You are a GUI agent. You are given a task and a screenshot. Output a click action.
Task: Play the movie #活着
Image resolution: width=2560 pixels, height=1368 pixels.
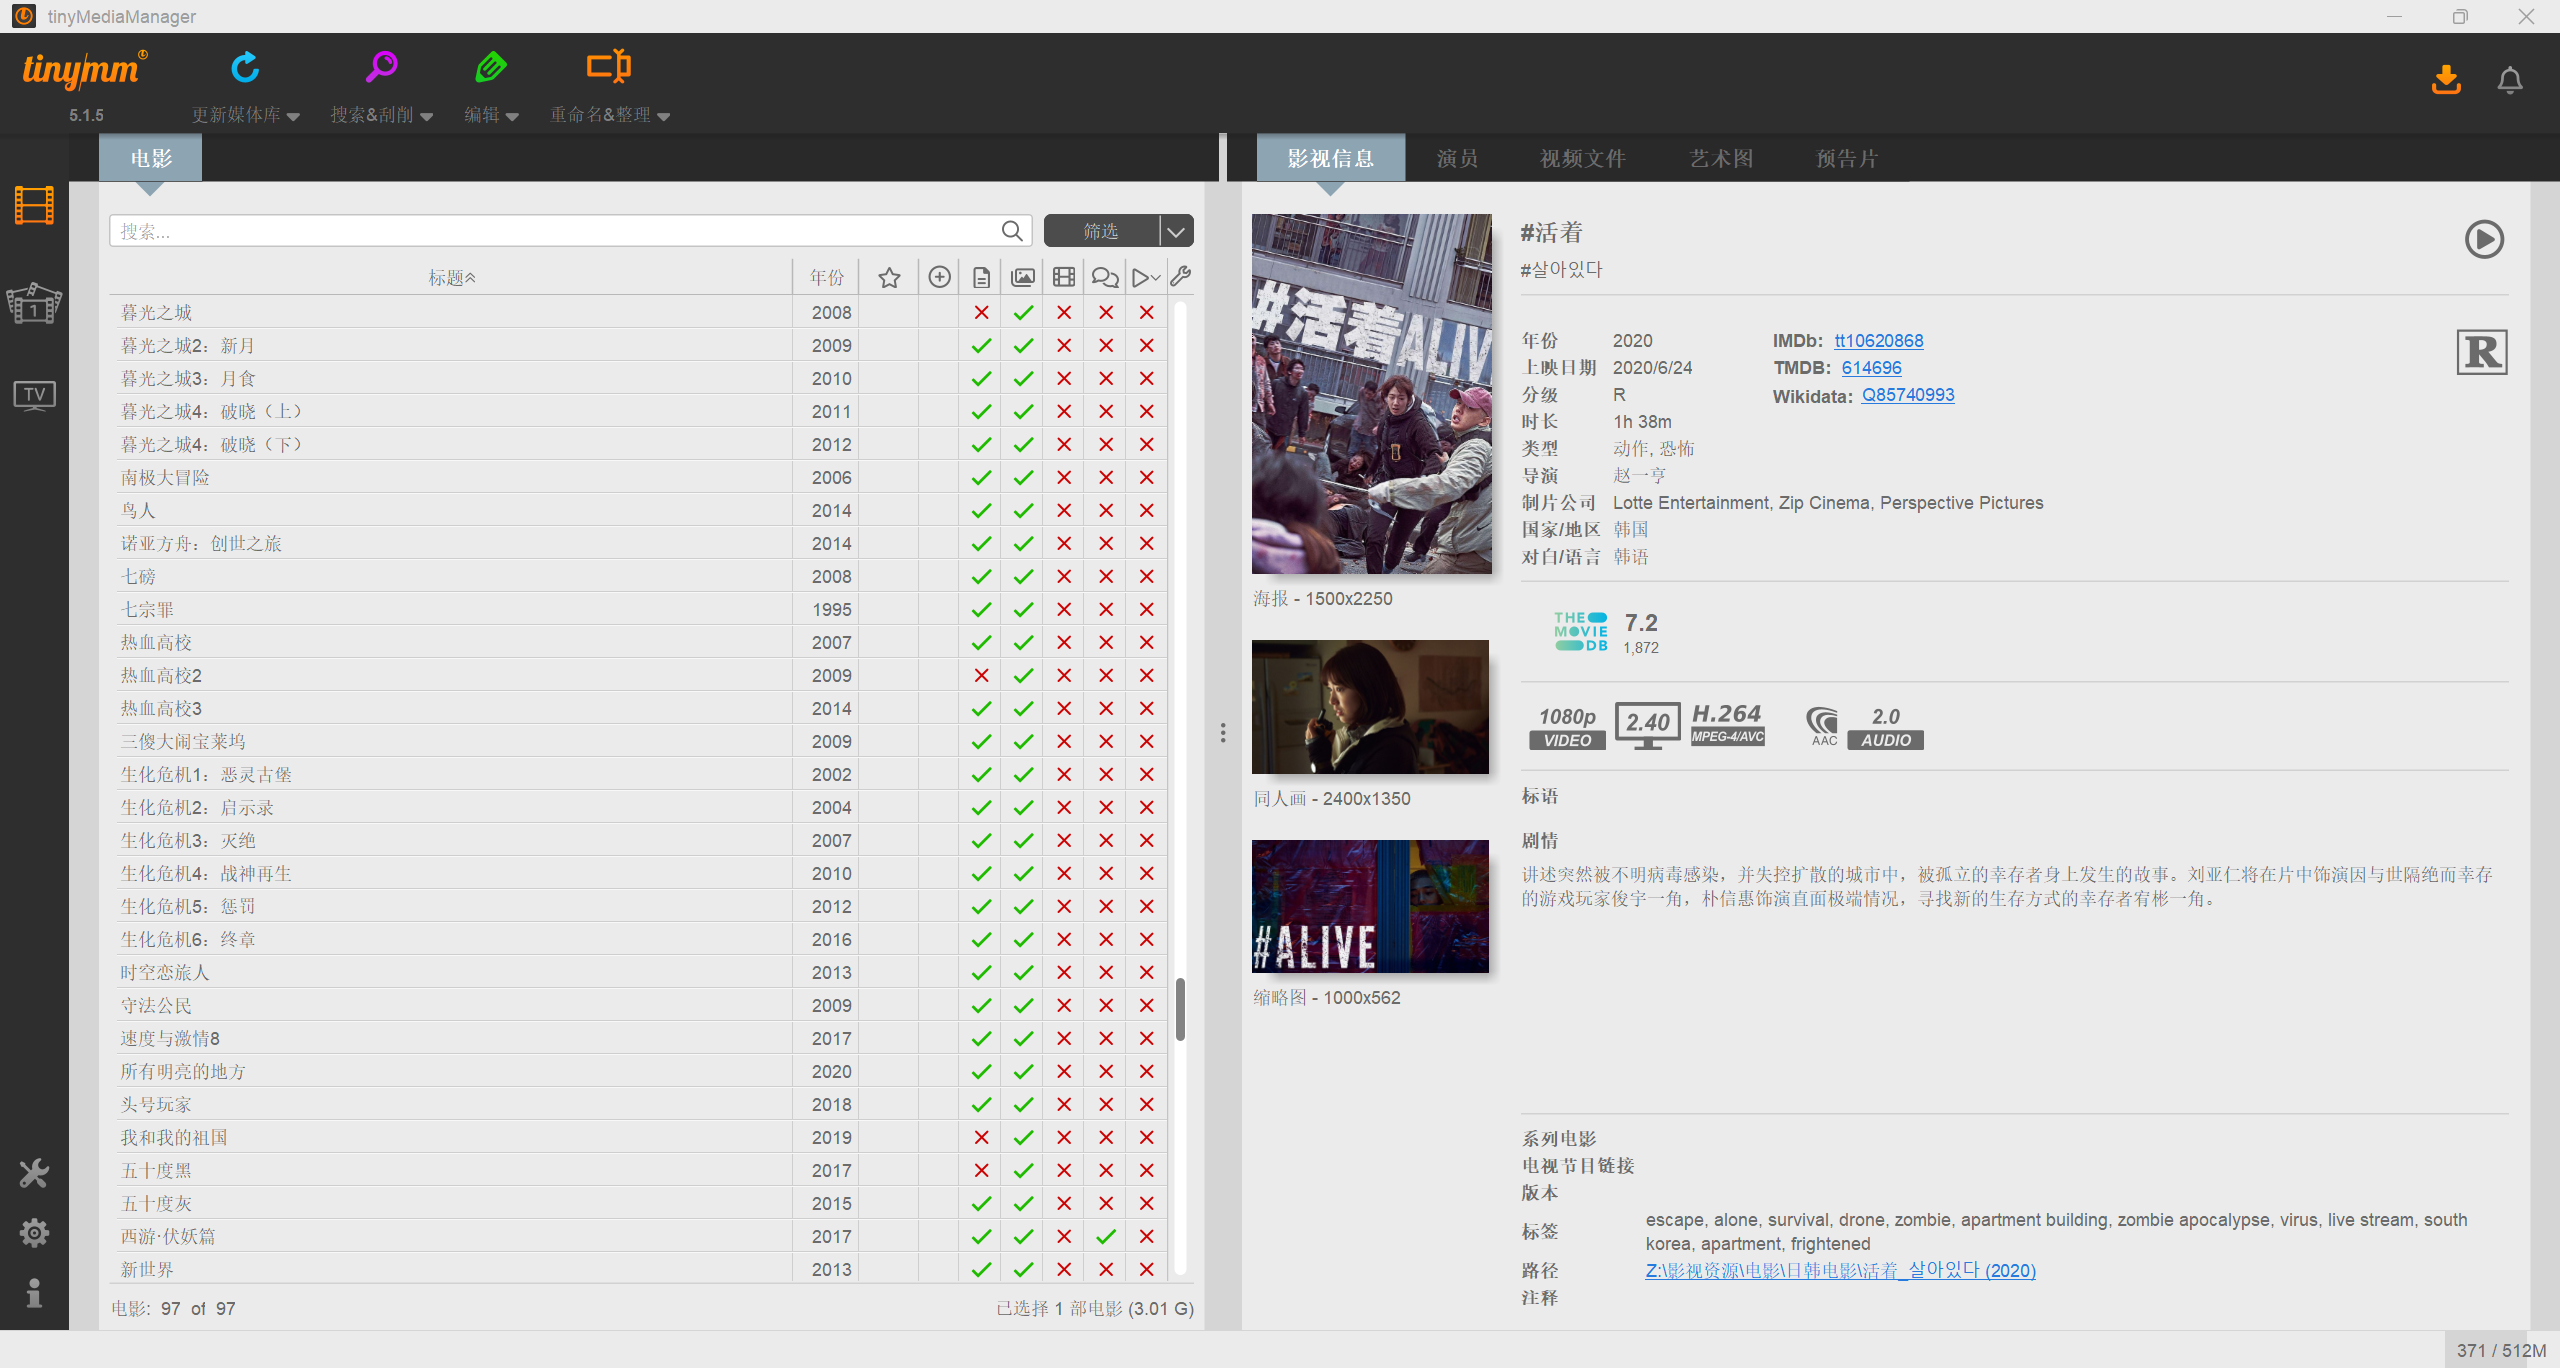pos(2484,239)
